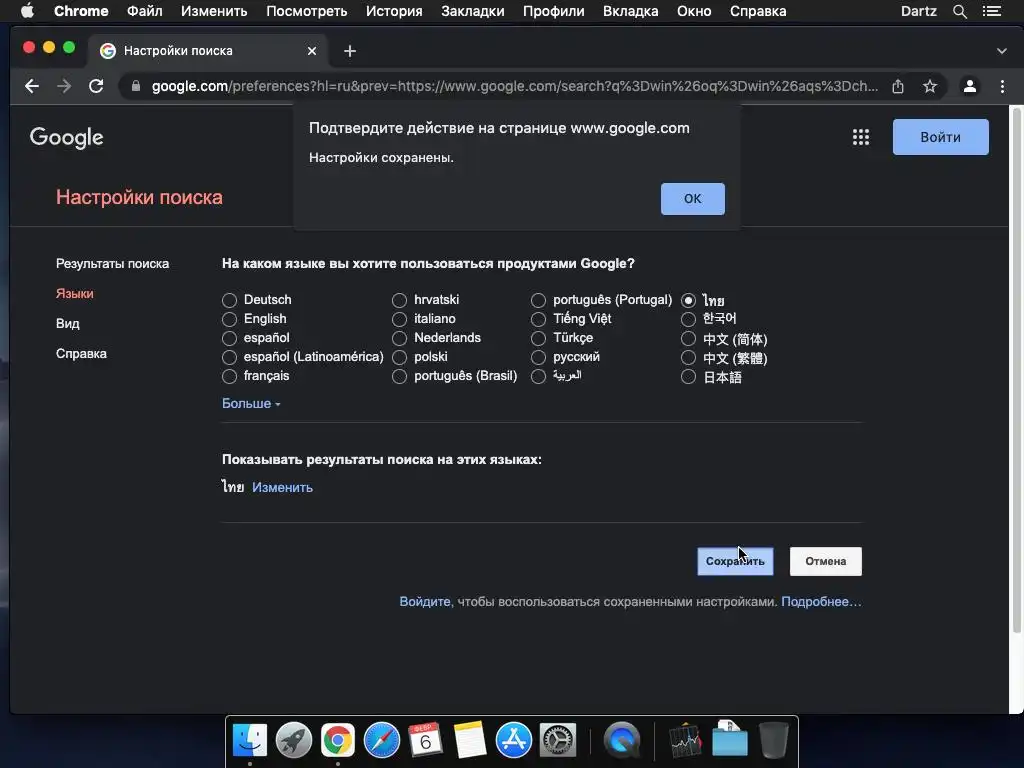This screenshot has width=1024, height=768.
Task: Open the folder stack in the Dock
Action: [x=729, y=739]
